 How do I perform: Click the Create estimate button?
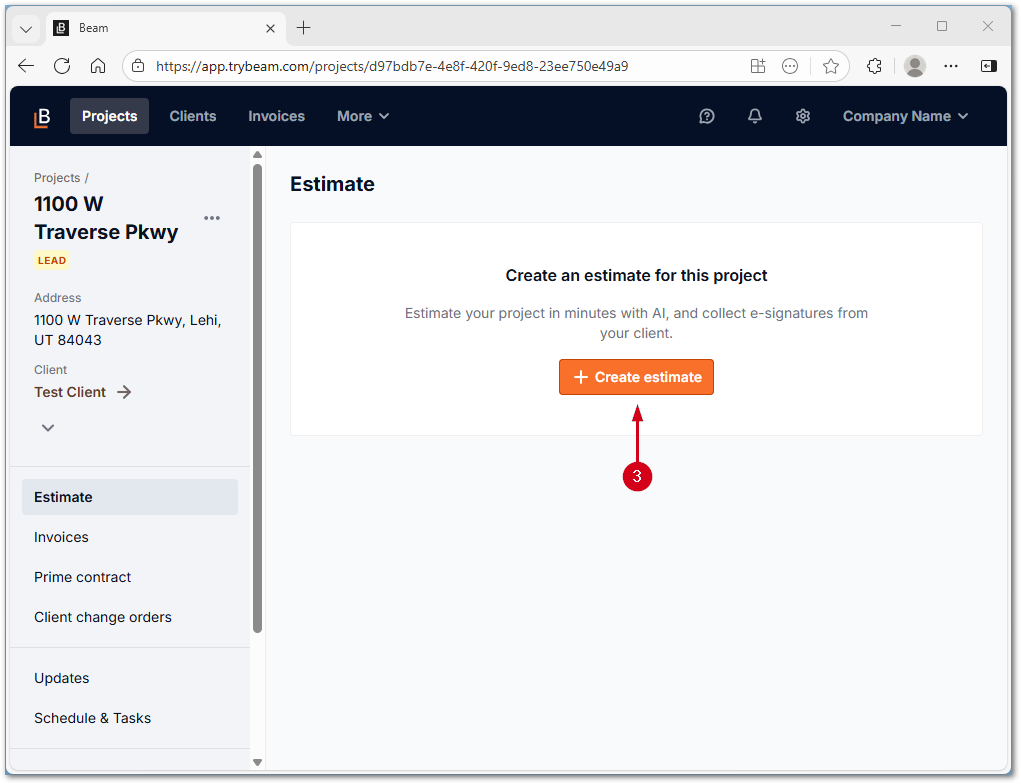[x=636, y=377]
